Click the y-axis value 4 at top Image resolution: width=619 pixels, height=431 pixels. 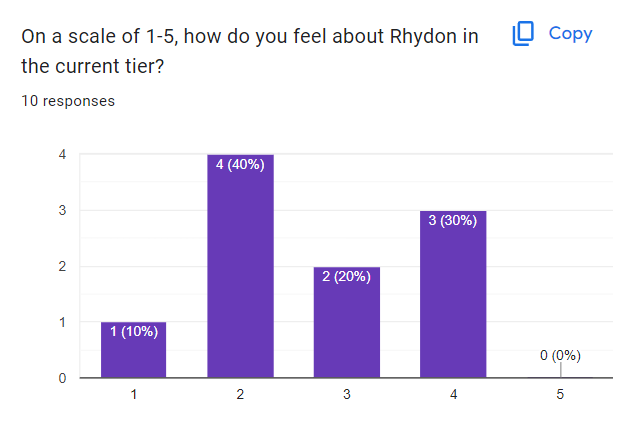(x=63, y=155)
